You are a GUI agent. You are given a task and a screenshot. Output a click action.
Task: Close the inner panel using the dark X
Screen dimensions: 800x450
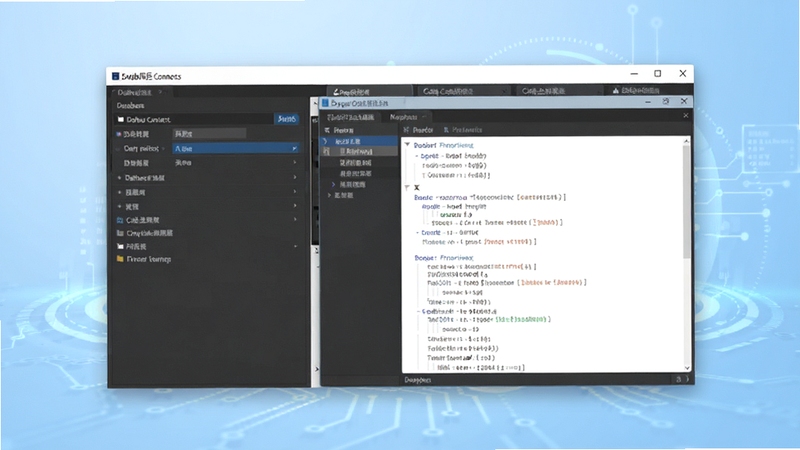(686, 116)
